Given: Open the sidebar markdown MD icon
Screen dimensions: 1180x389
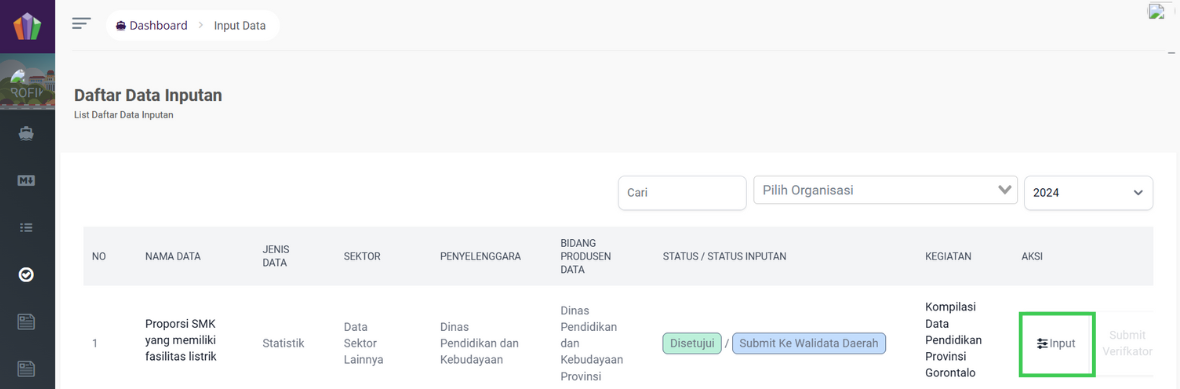Looking at the screenshot, I should [26, 181].
